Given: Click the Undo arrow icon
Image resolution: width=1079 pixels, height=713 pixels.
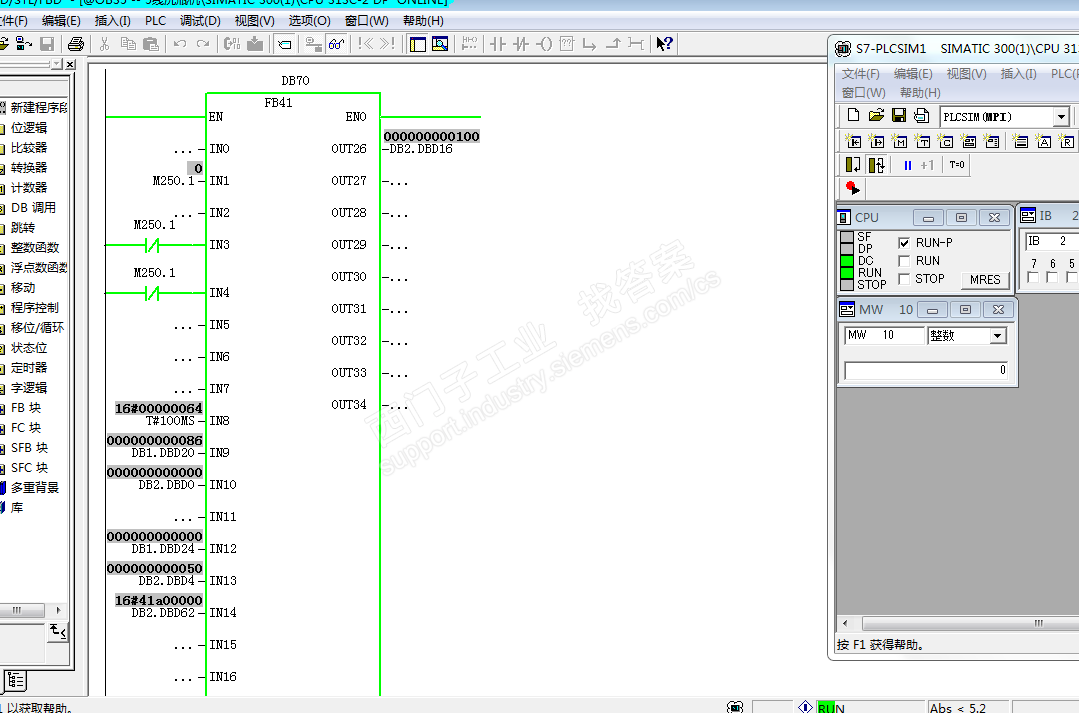Looking at the screenshot, I should 180,44.
